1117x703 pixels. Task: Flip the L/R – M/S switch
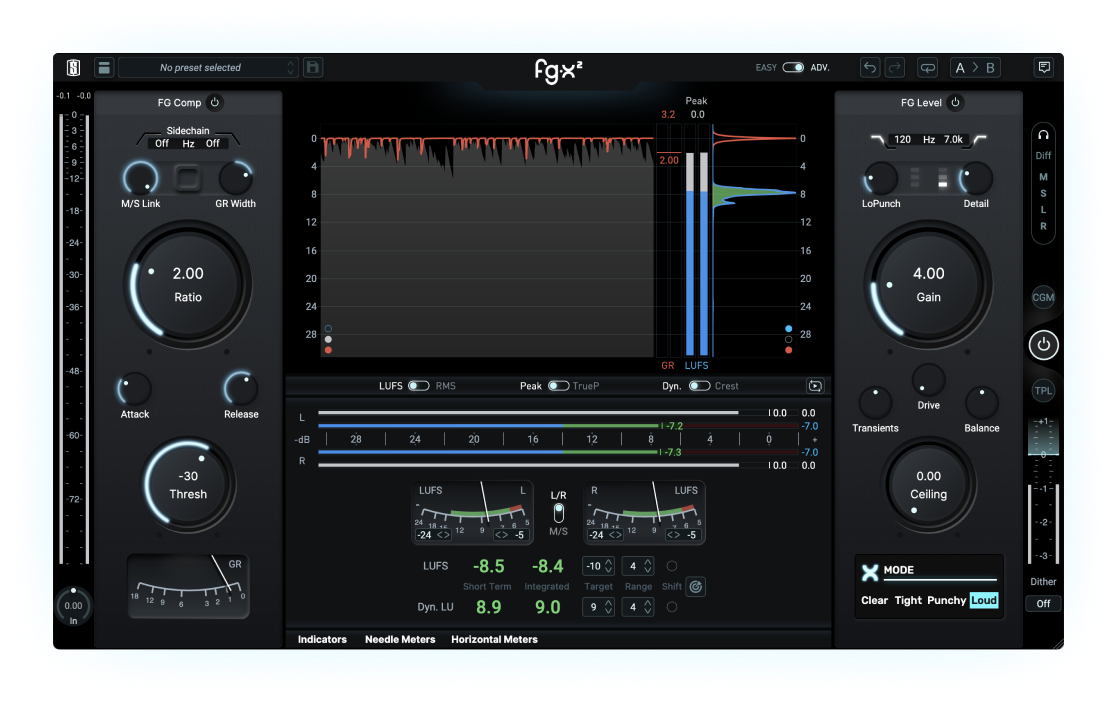558,513
